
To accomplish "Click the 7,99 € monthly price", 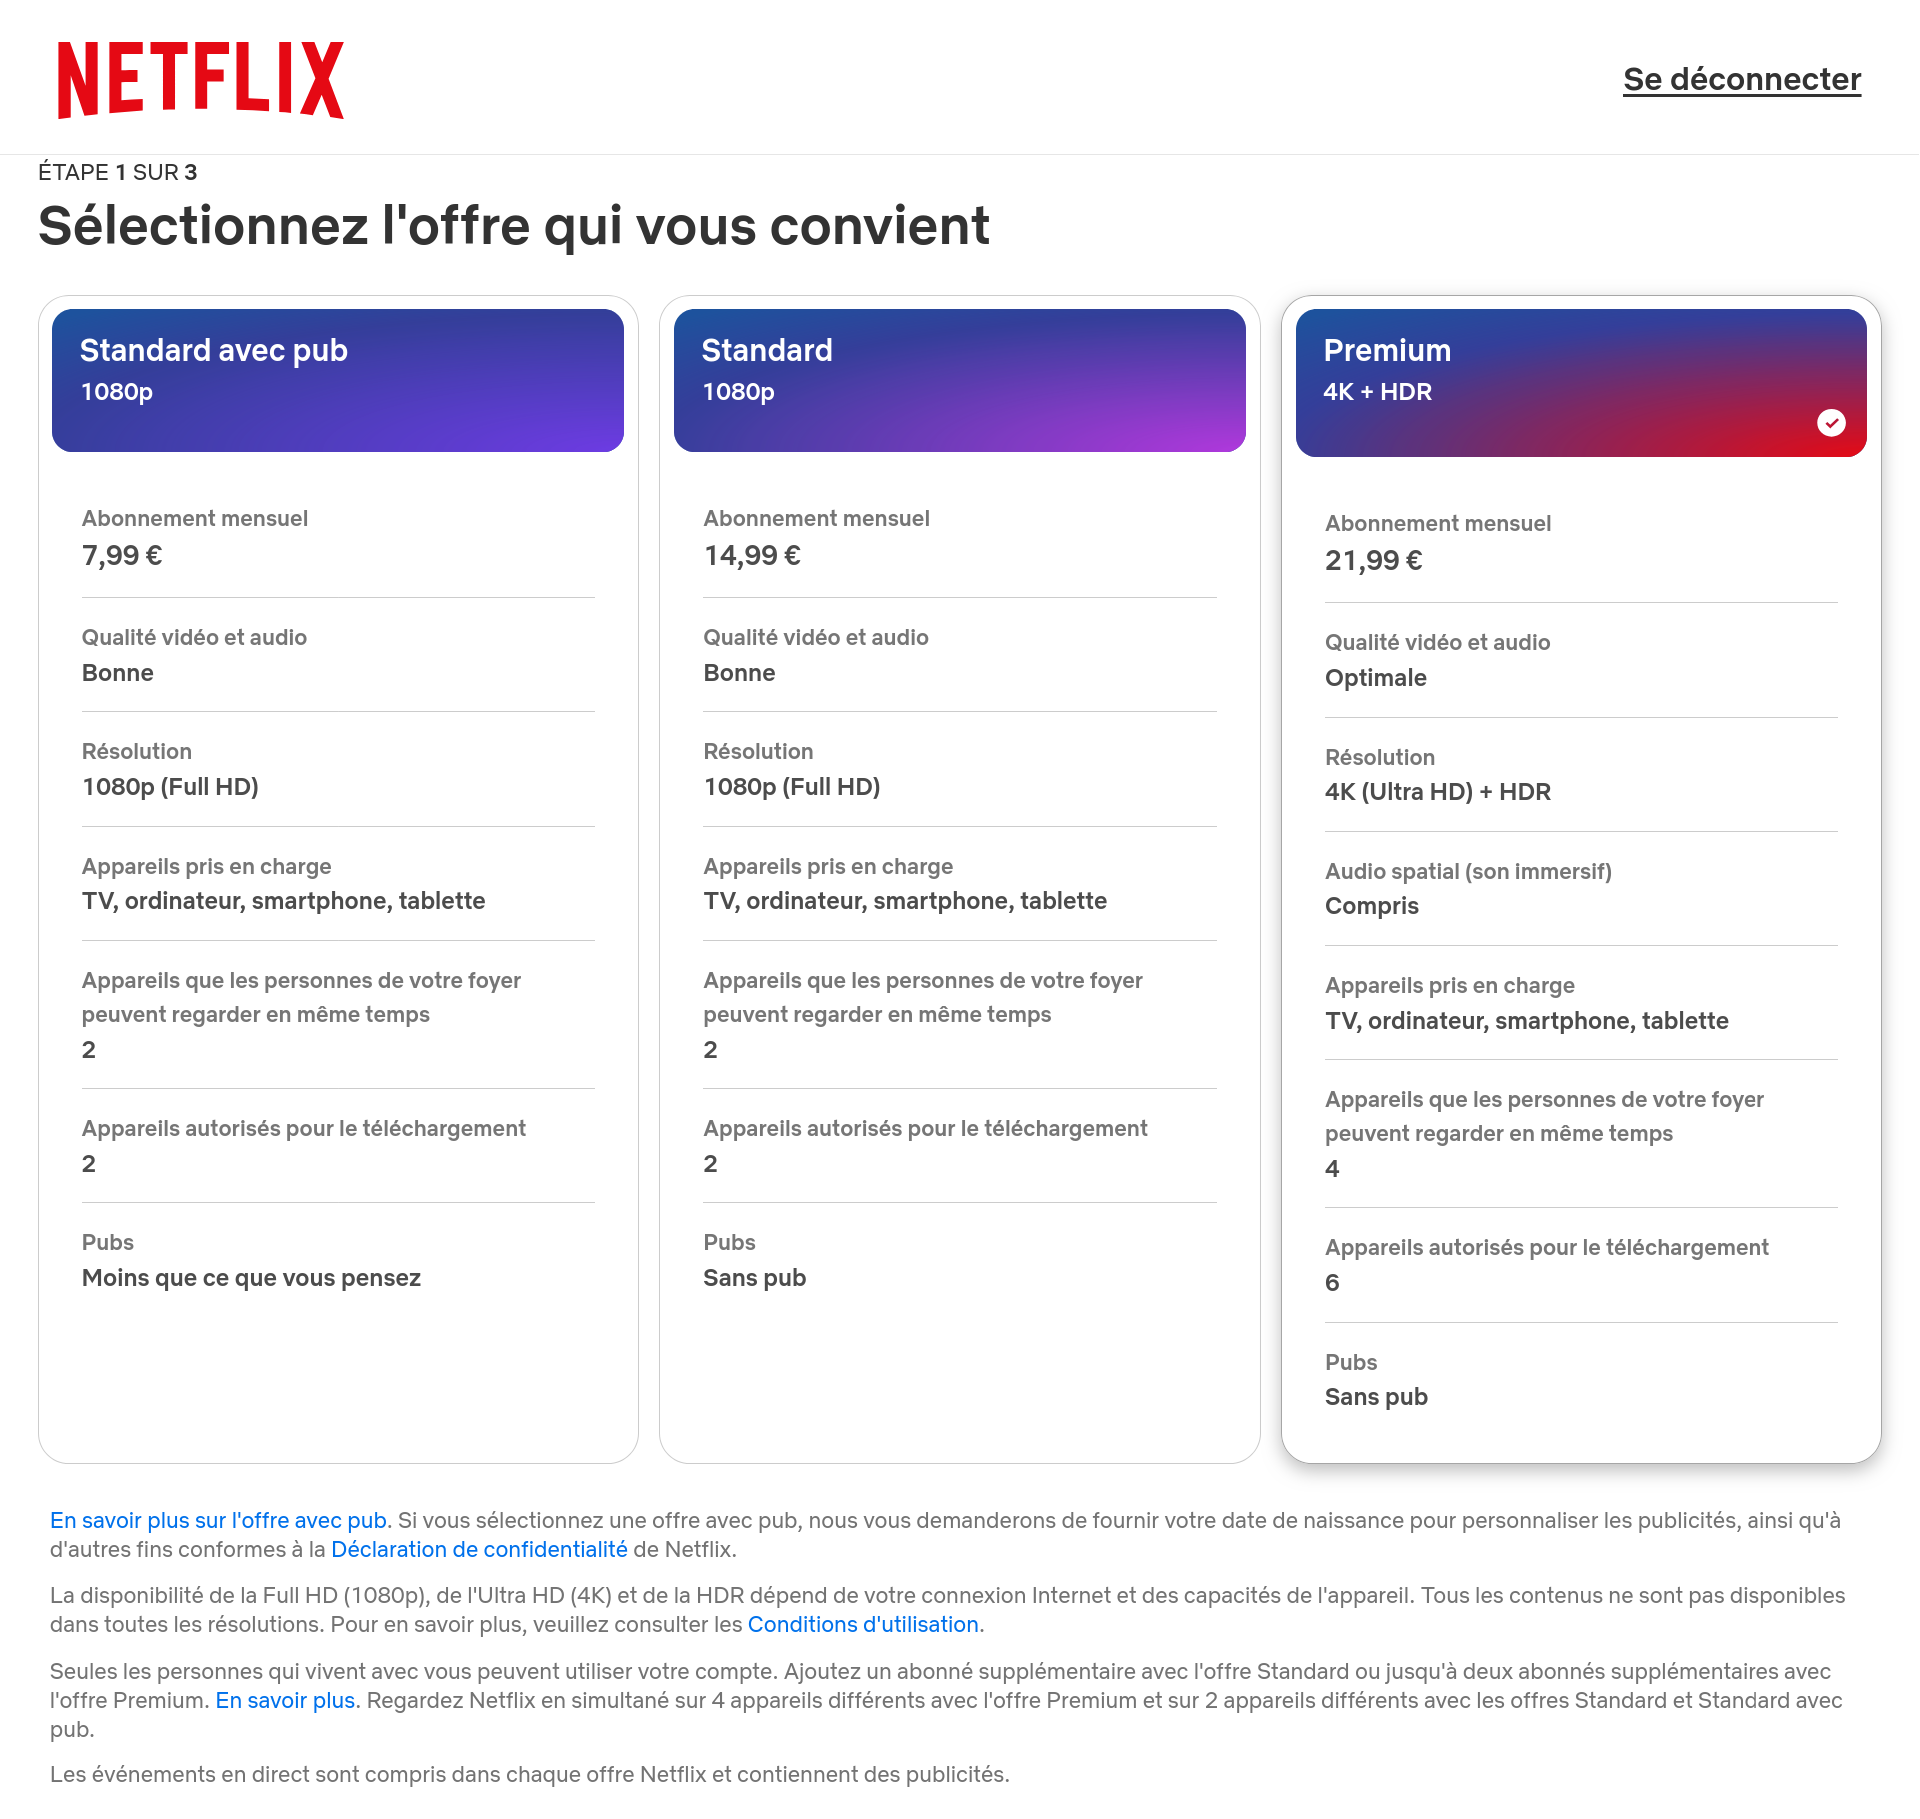I will (x=122, y=555).
